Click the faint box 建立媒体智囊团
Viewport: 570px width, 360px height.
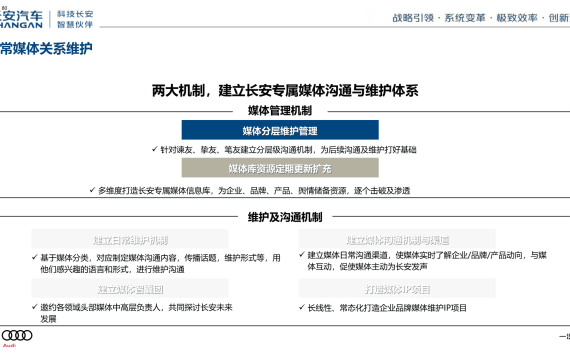(x=130, y=288)
